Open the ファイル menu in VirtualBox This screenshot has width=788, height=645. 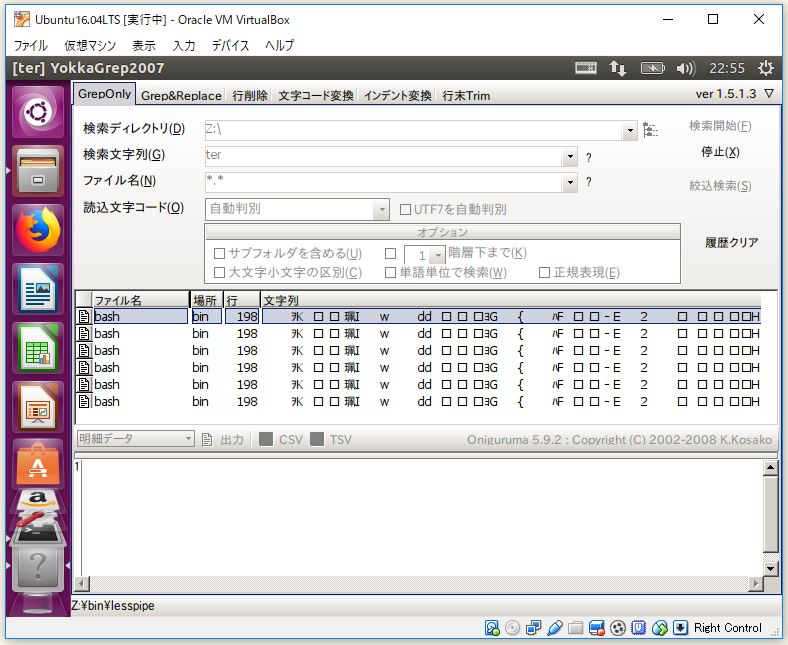click(x=30, y=45)
